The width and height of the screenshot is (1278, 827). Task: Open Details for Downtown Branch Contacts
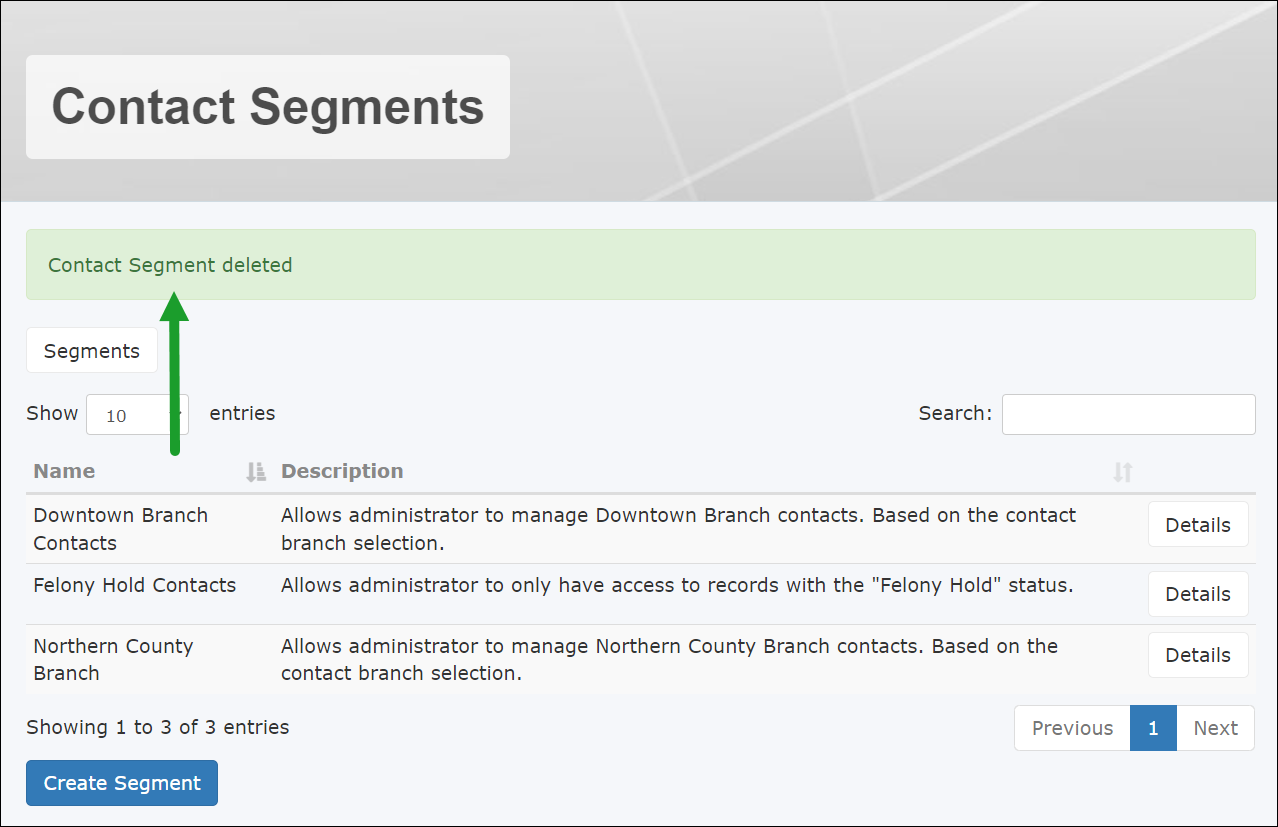click(x=1197, y=524)
